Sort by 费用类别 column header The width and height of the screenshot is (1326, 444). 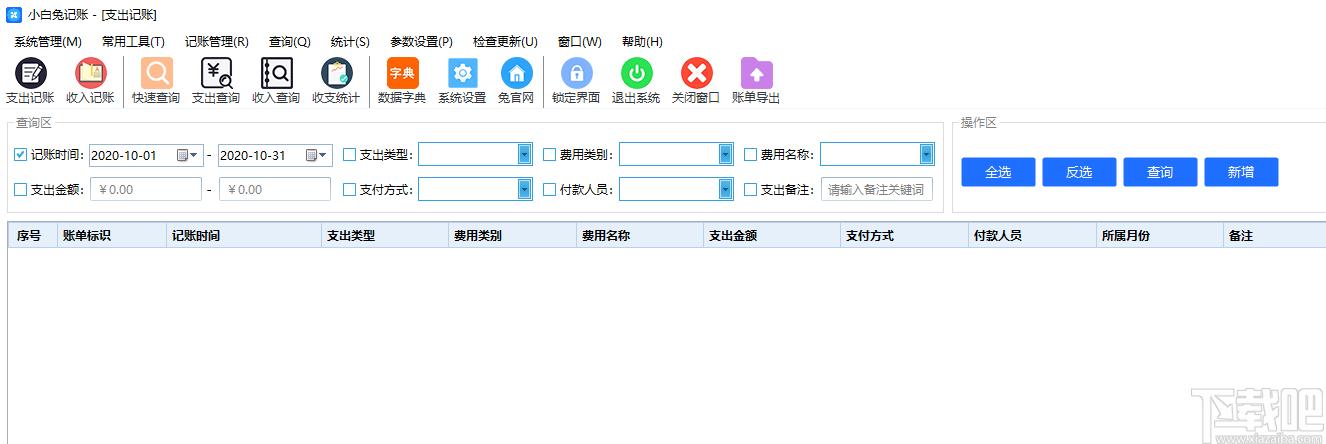click(512, 236)
